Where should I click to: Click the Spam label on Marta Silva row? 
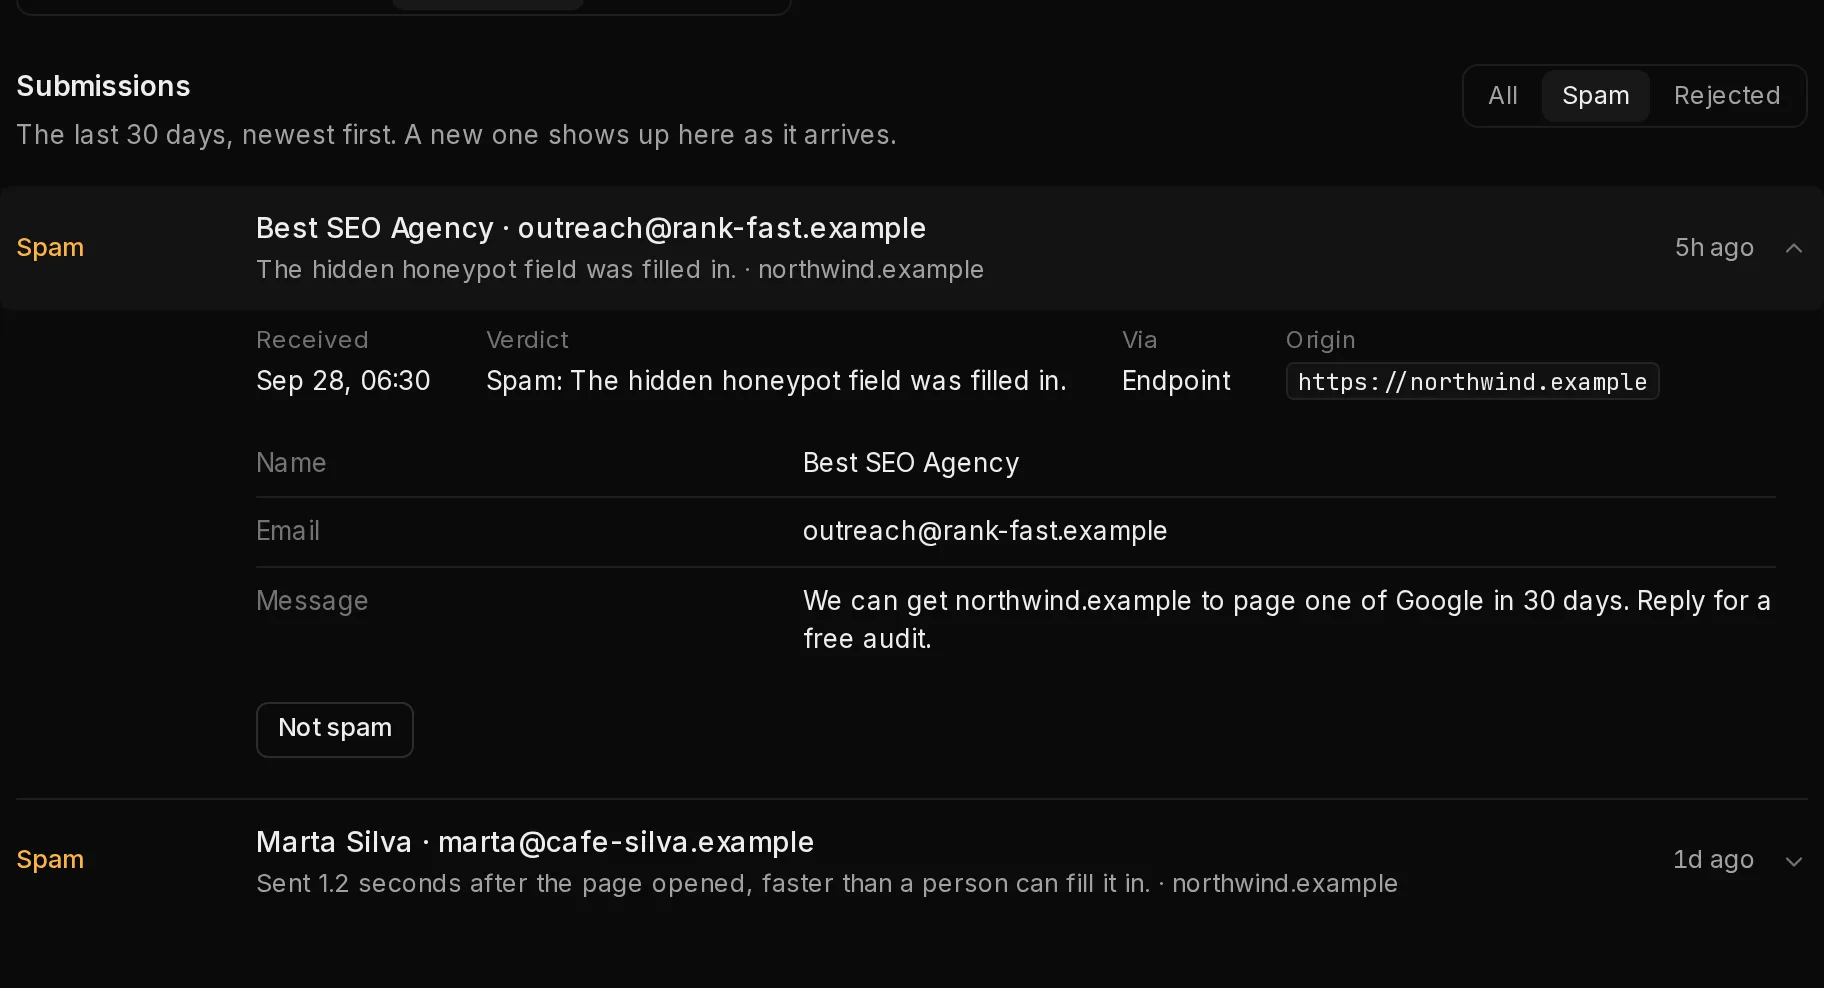tap(50, 859)
